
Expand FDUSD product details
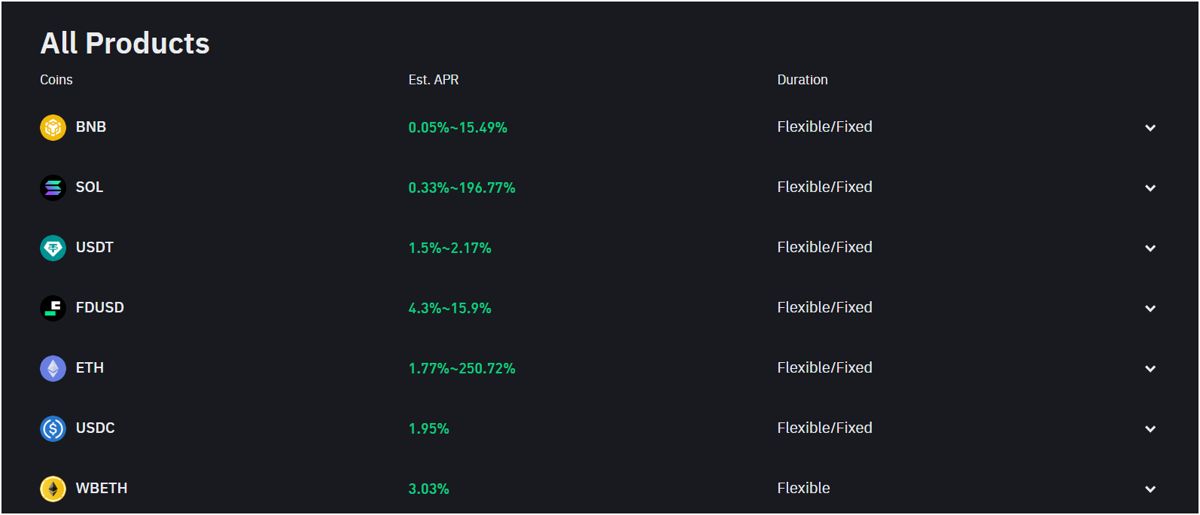tap(1150, 309)
